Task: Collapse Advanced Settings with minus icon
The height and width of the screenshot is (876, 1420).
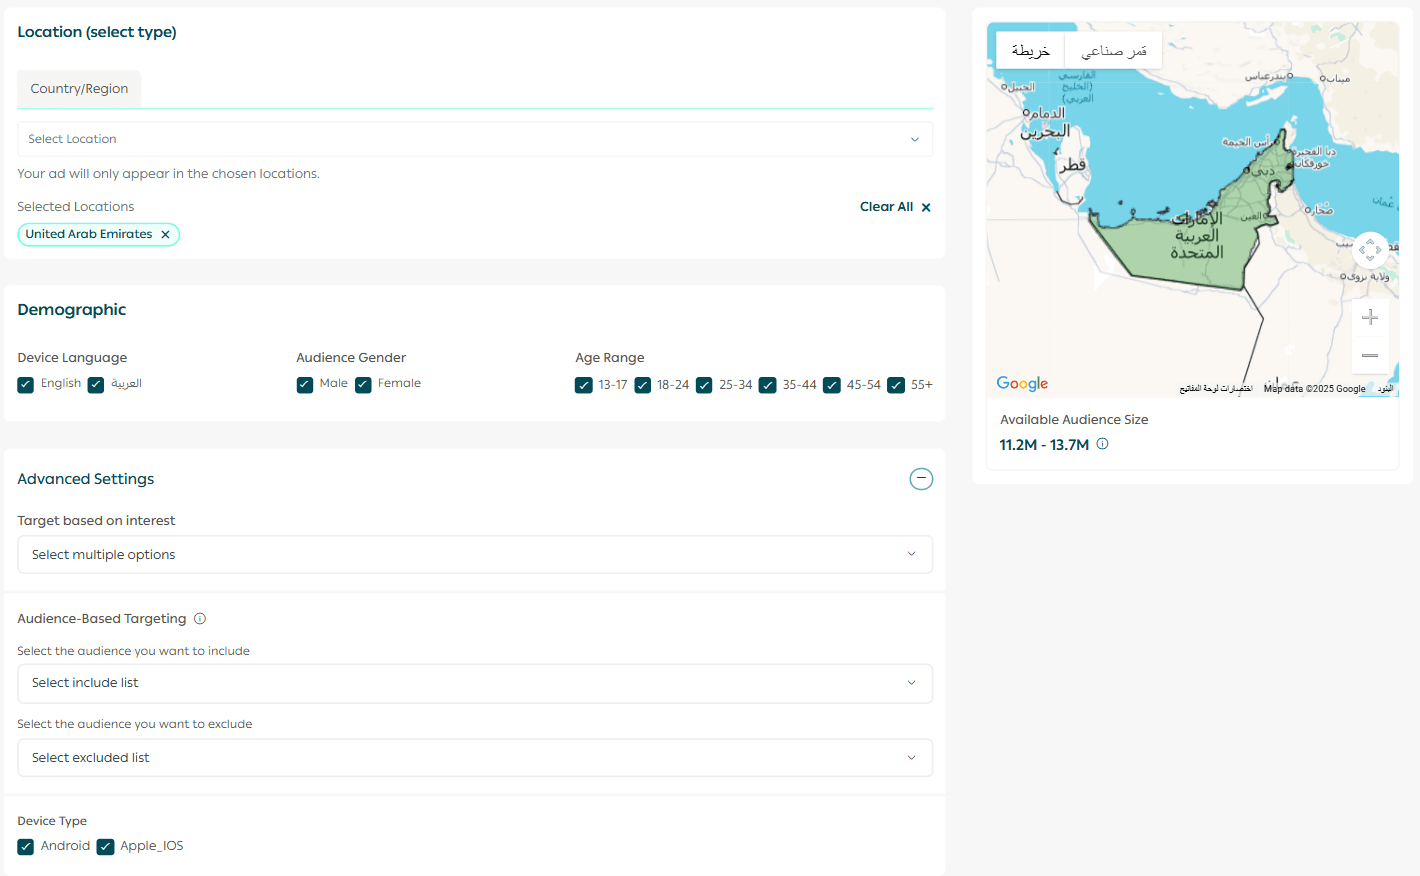Action: tap(921, 479)
